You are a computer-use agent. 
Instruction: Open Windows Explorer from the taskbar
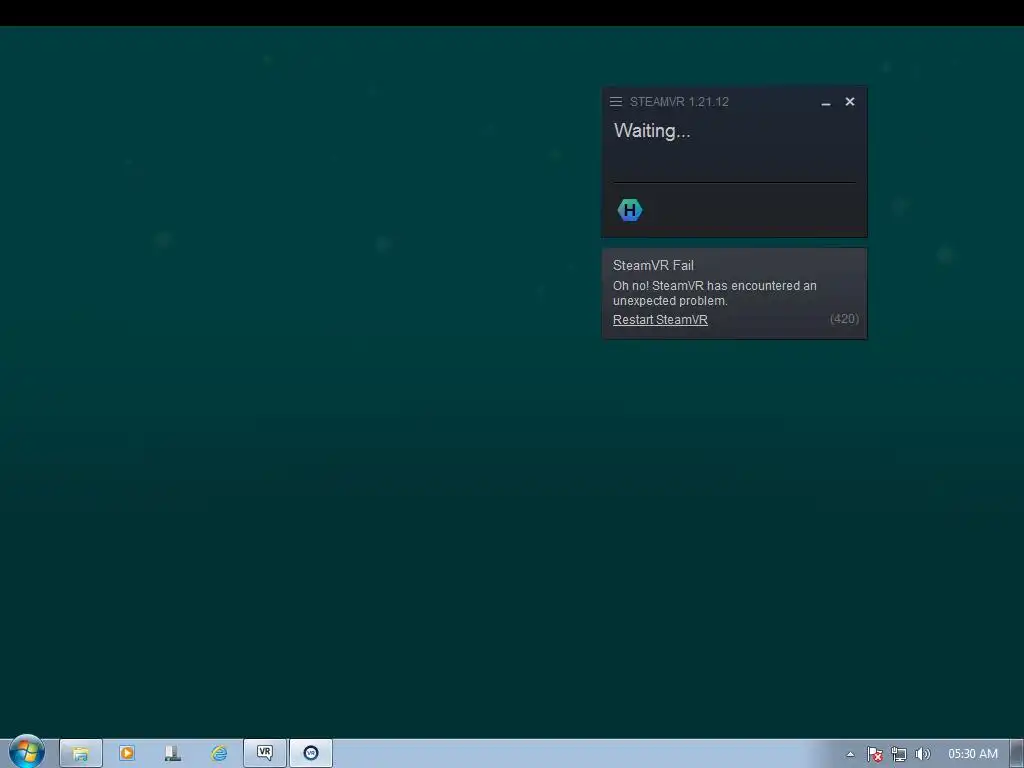80,753
